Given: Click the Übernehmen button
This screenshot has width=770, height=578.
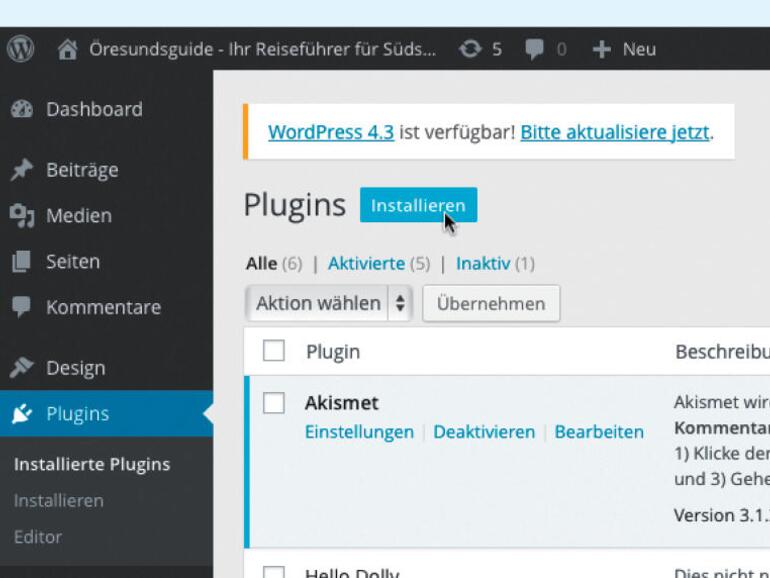Looking at the screenshot, I should pos(491,303).
